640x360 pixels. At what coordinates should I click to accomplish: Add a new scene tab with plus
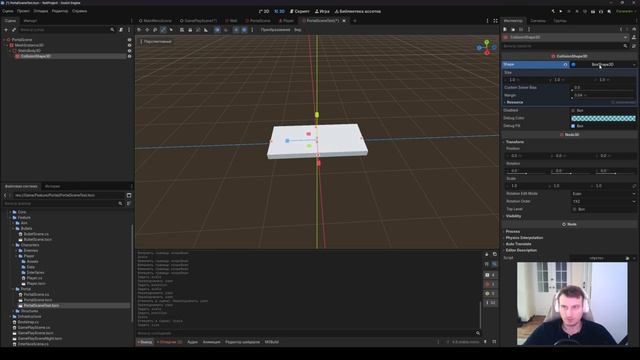coord(355,21)
